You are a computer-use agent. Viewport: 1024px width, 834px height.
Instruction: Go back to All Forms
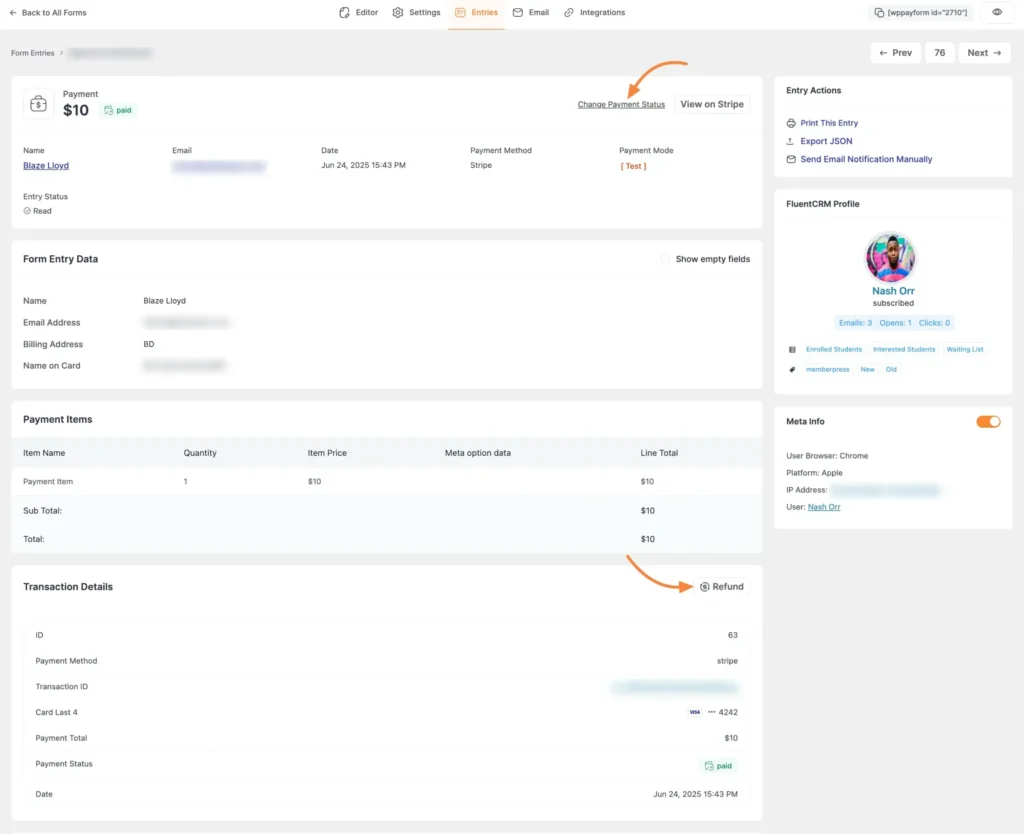coord(48,12)
